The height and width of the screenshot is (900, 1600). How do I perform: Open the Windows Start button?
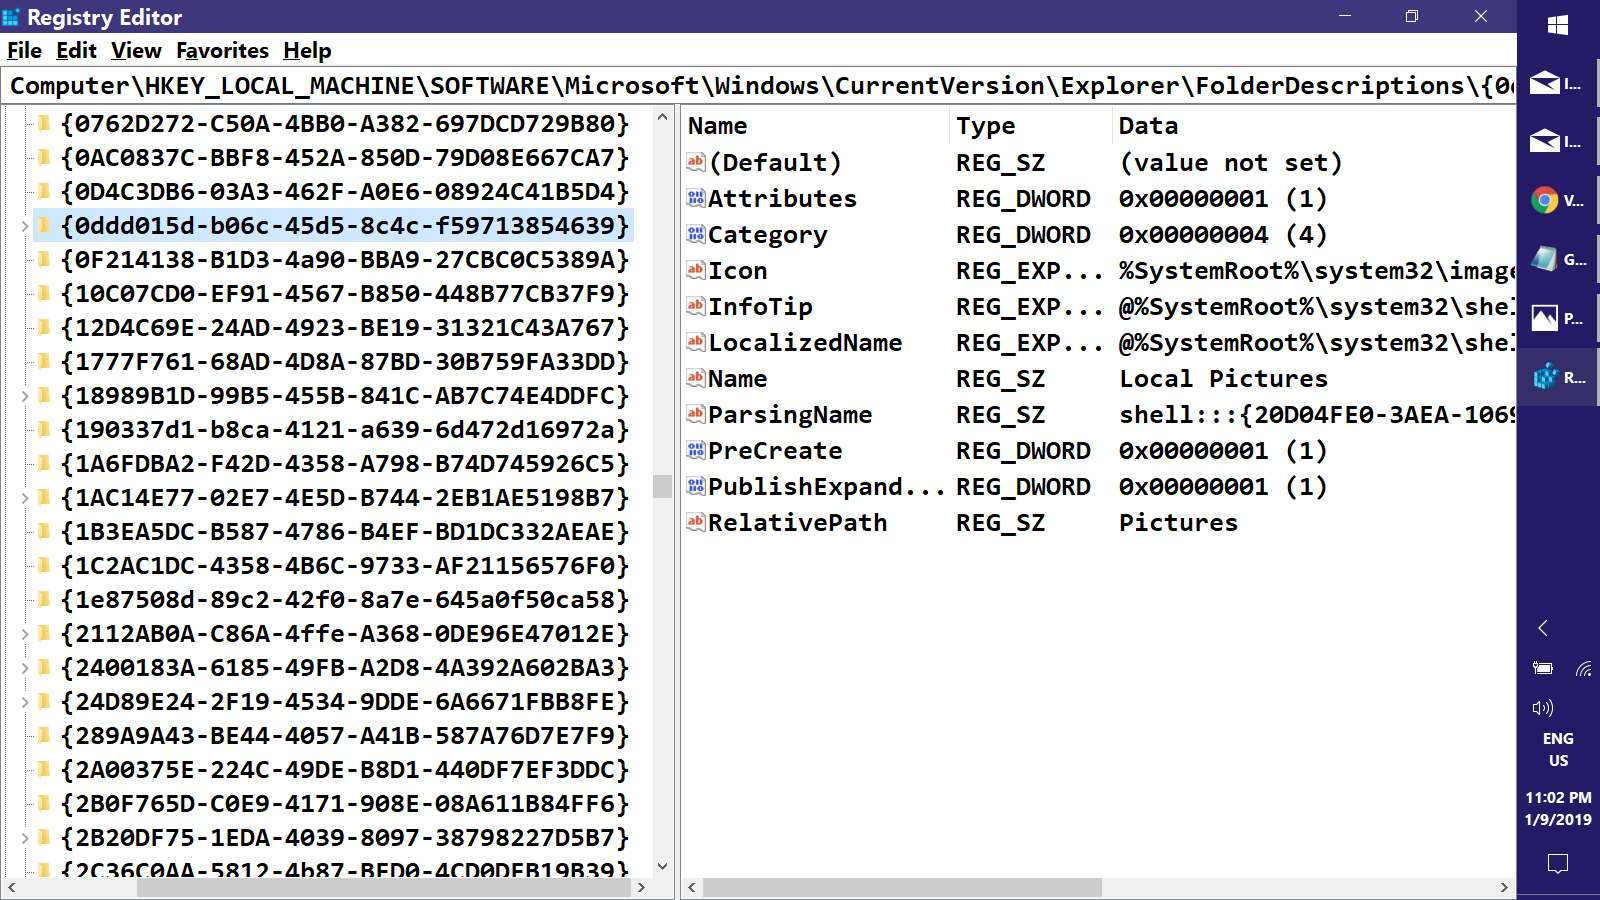1558,25
